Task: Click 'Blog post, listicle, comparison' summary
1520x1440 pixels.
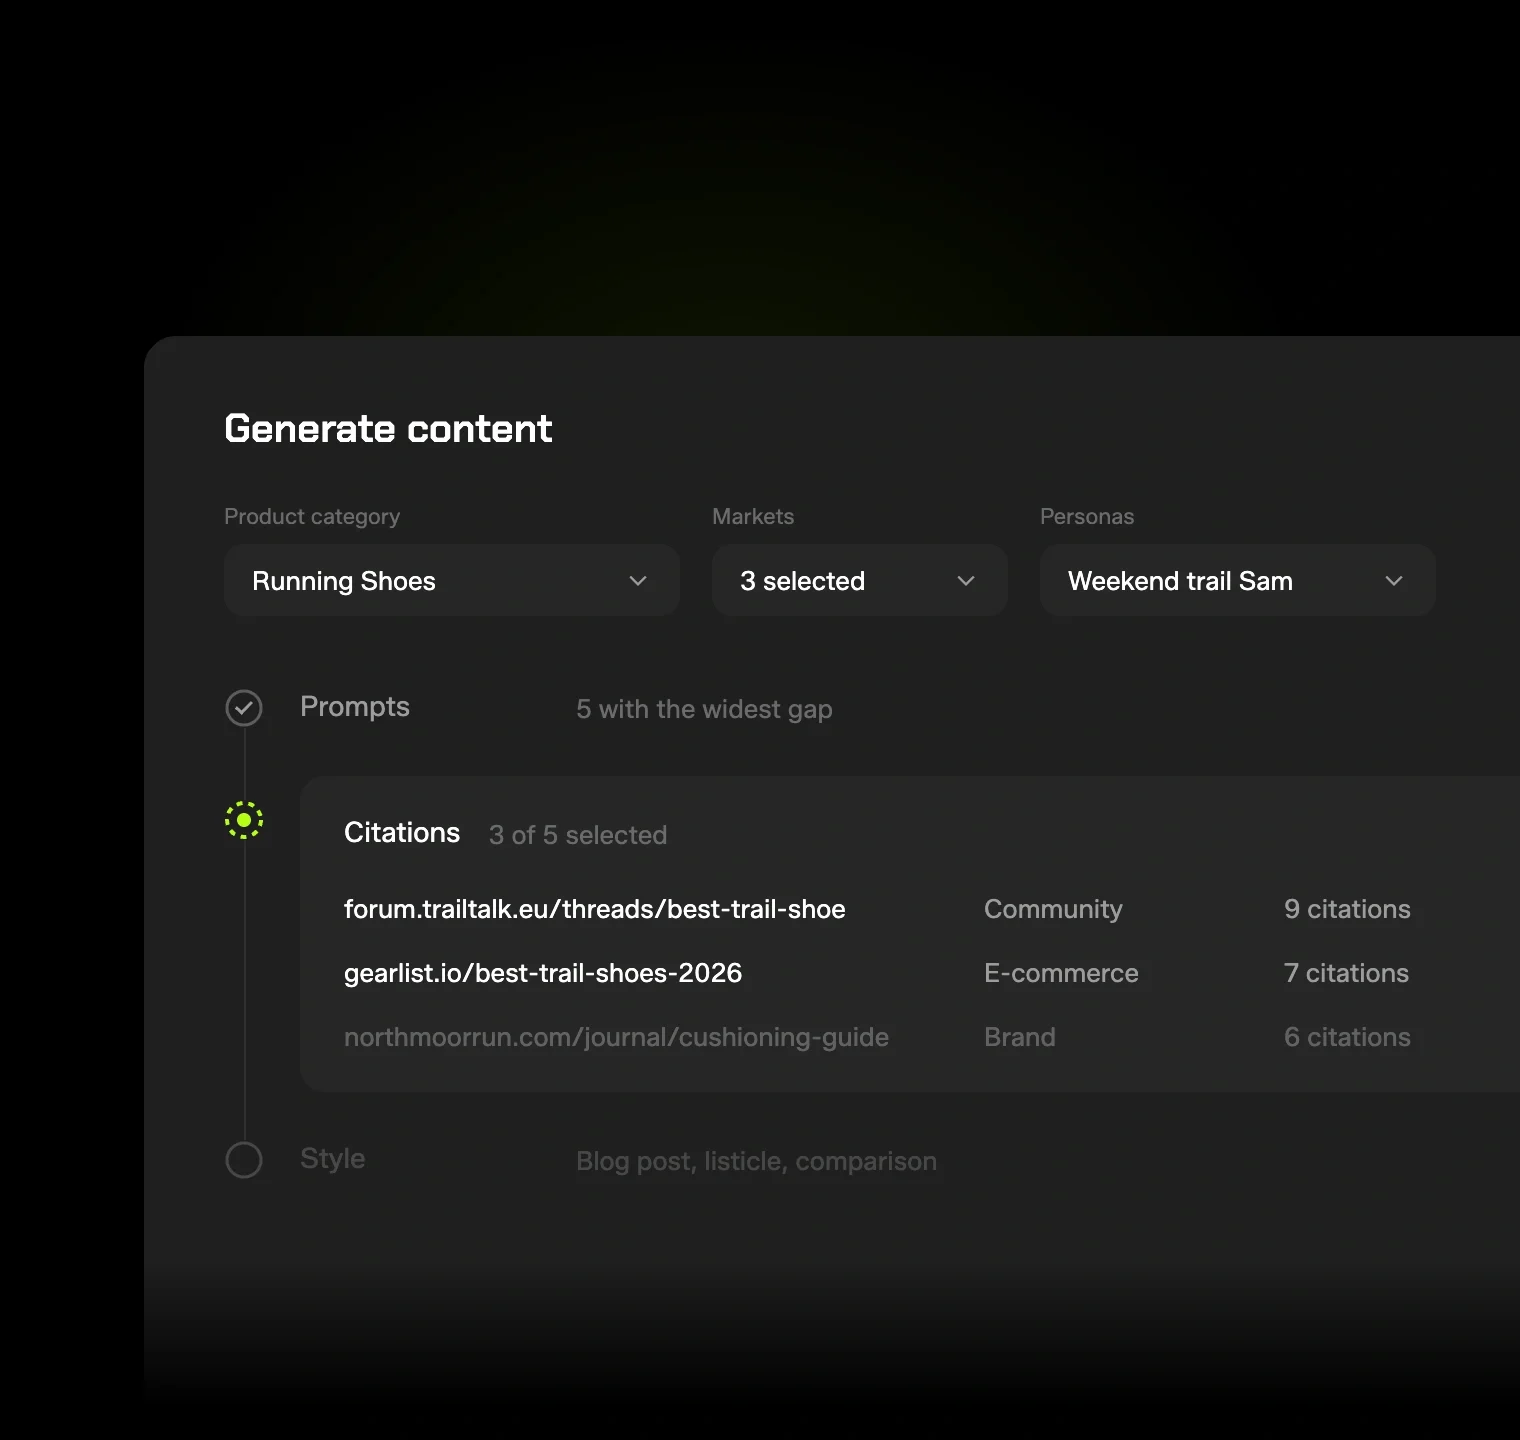Action: click(756, 1161)
